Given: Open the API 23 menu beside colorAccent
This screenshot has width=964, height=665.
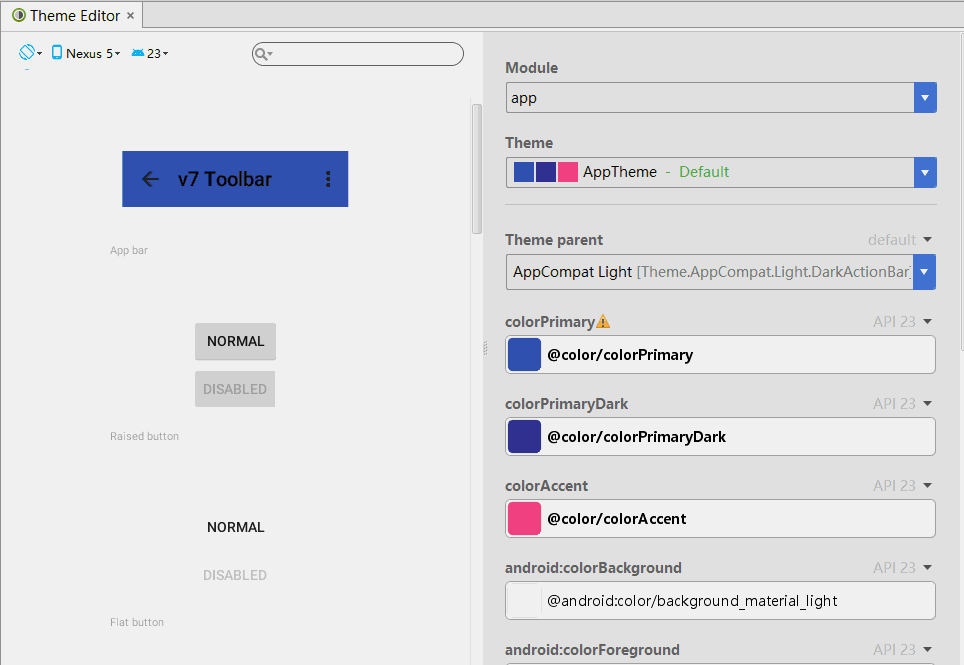Looking at the screenshot, I should 902,486.
